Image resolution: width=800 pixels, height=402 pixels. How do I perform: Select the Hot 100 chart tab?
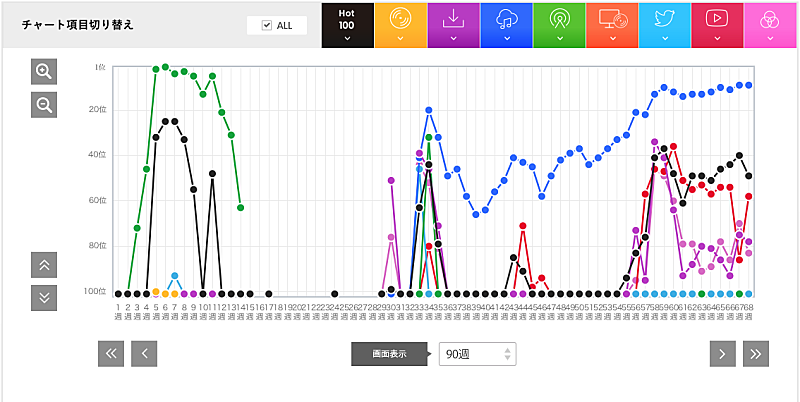click(347, 26)
